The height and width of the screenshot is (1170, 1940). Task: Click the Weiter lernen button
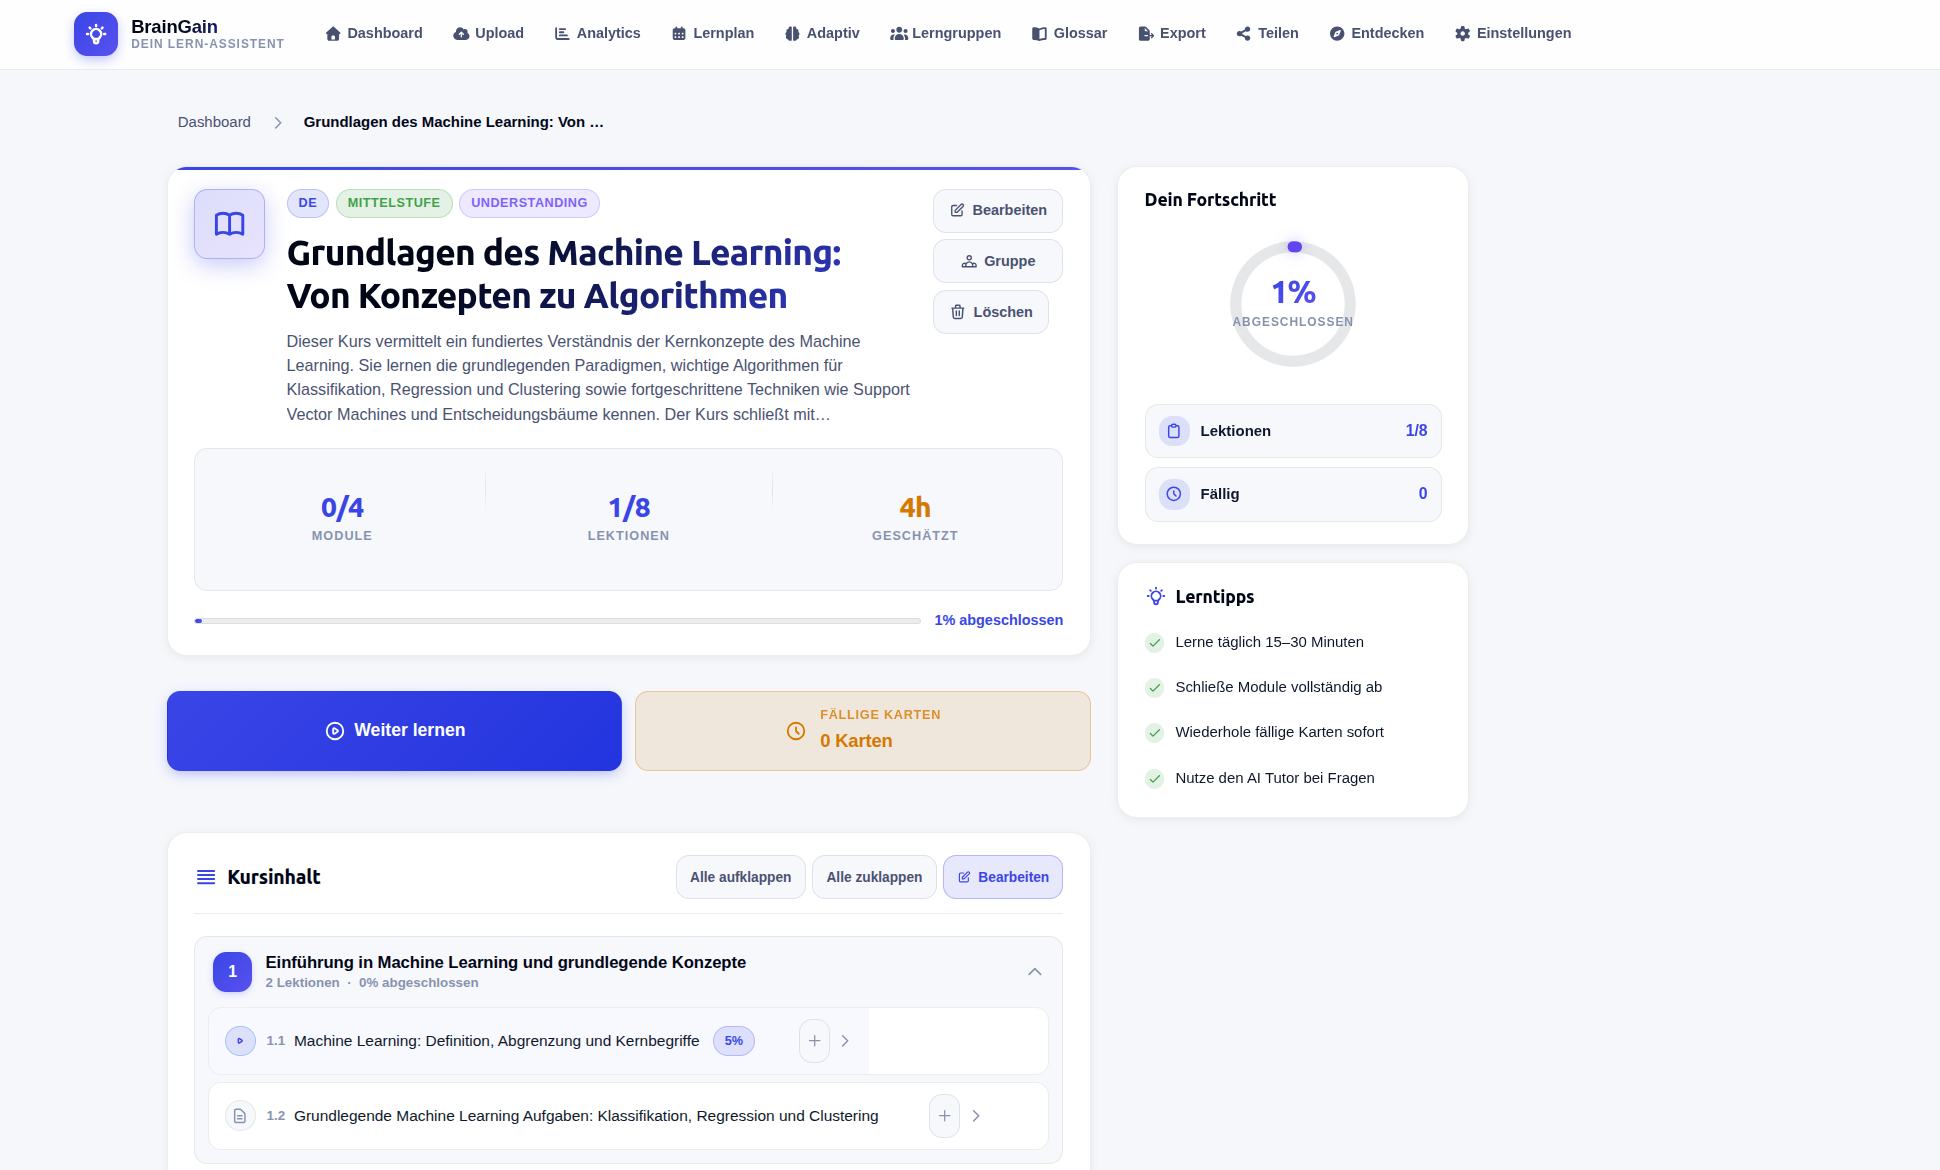(394, 731)
